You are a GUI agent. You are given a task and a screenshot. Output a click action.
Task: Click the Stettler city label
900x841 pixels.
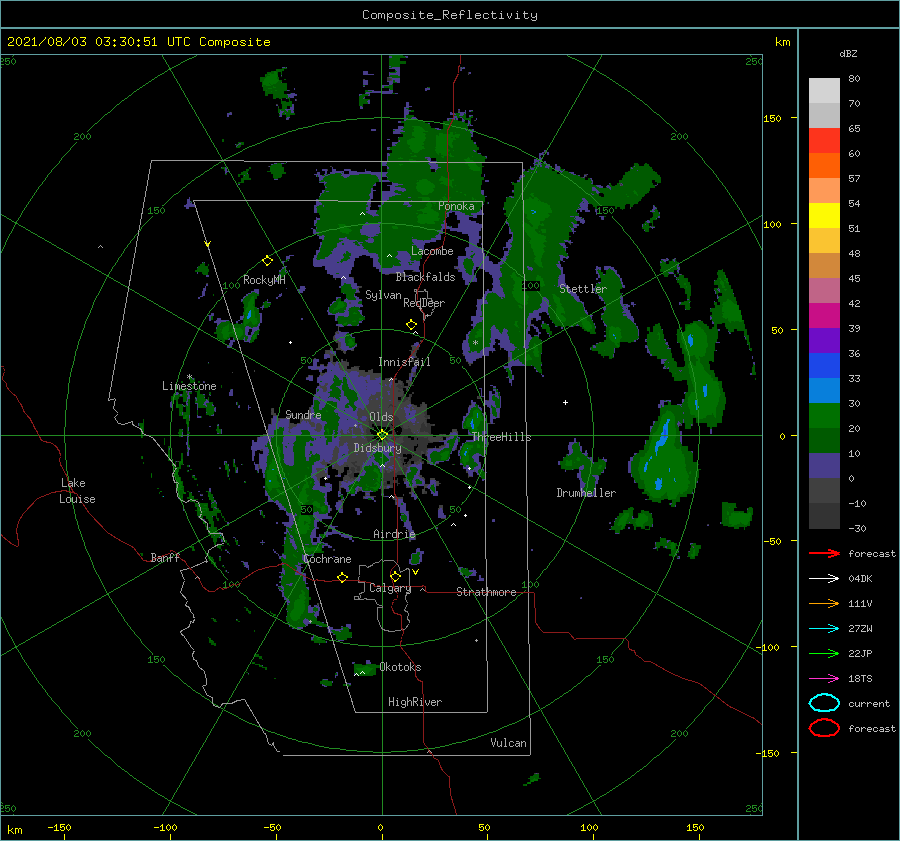click(583, 289)
